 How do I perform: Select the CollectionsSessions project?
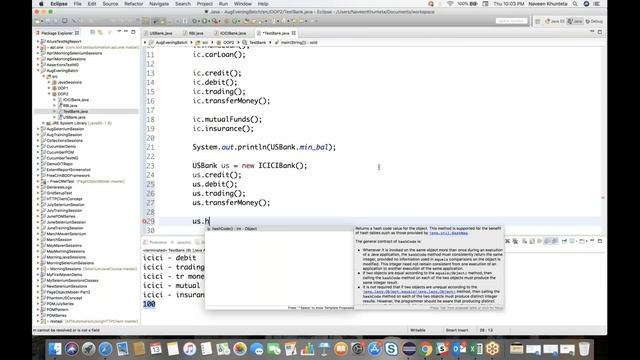[x=64, y=140]
